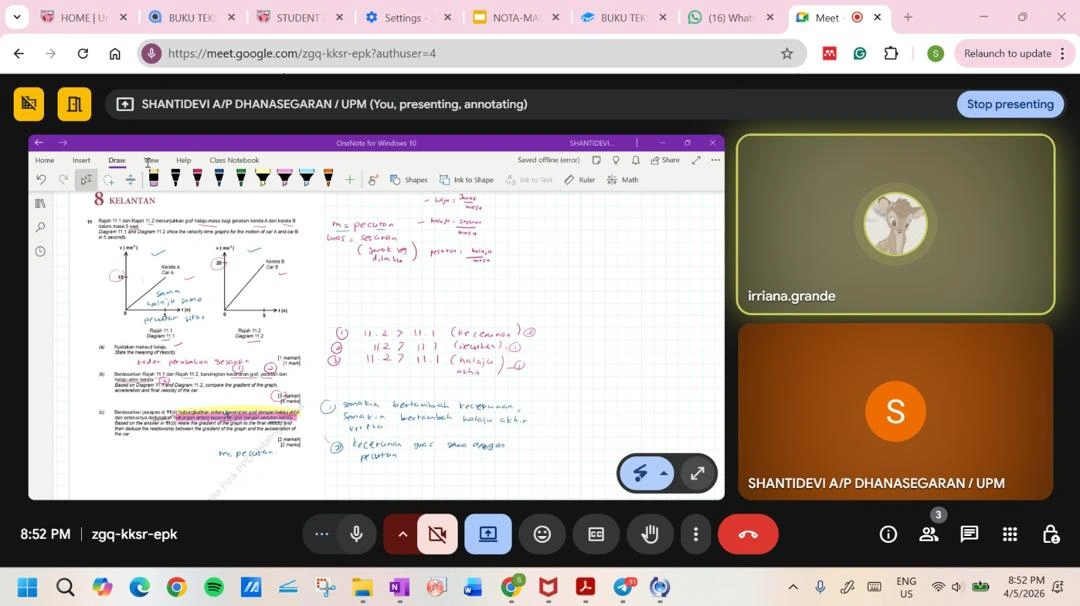The height and width of the screenshot is (606, 1080).
Task: Open the feed sticky note icon
Action: click(596, 160)
